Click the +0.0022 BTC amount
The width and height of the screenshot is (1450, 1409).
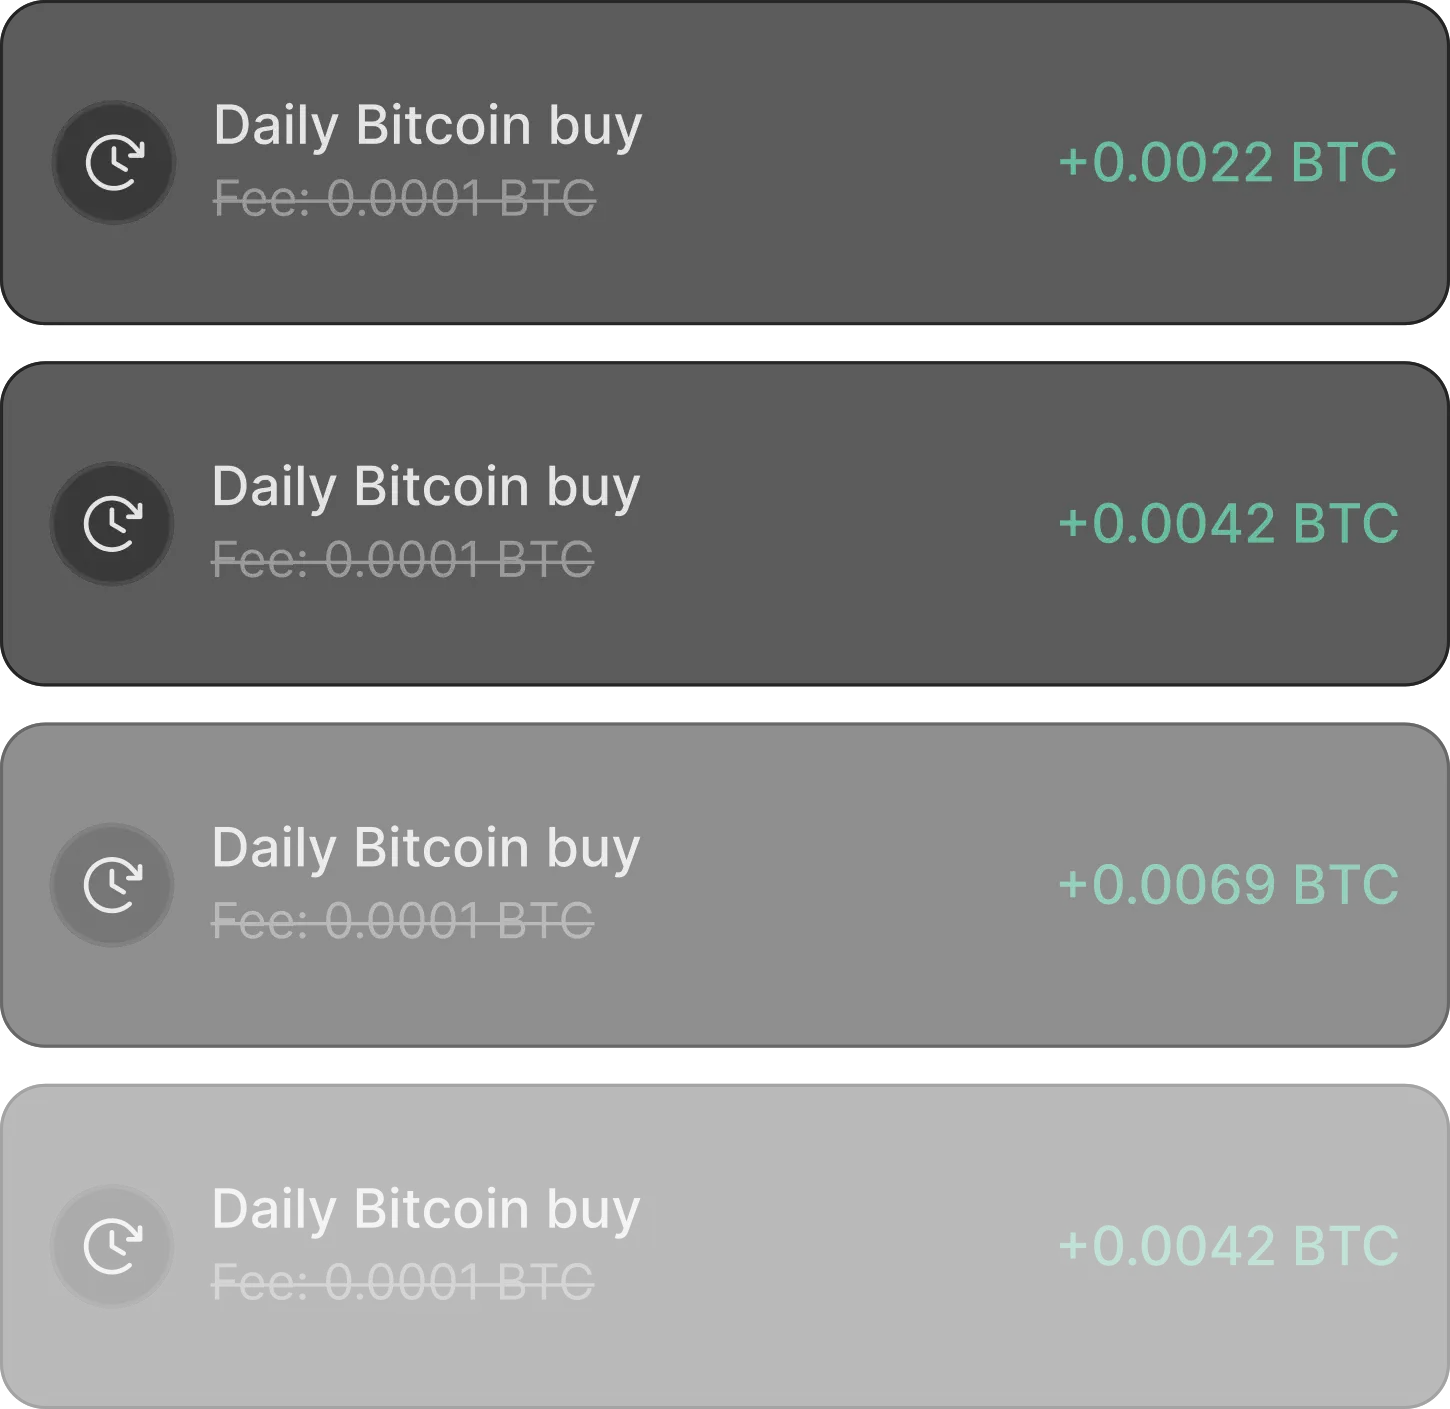(1227, 163)
